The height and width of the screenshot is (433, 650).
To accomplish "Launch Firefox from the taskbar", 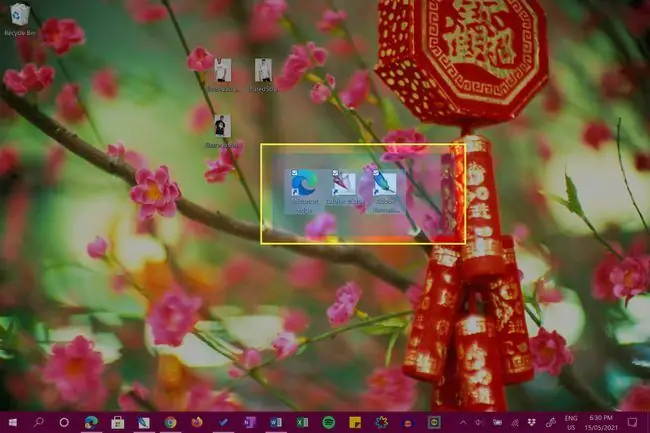I will point(197,422).
